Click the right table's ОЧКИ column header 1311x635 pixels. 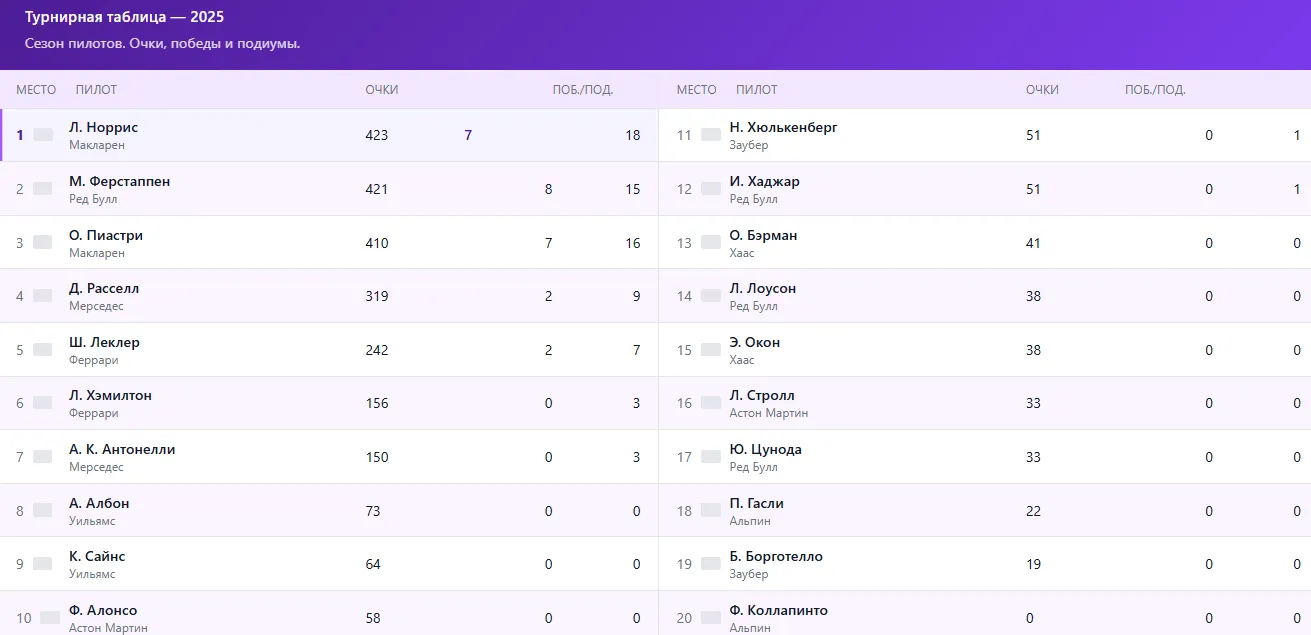coord(1042,90)
